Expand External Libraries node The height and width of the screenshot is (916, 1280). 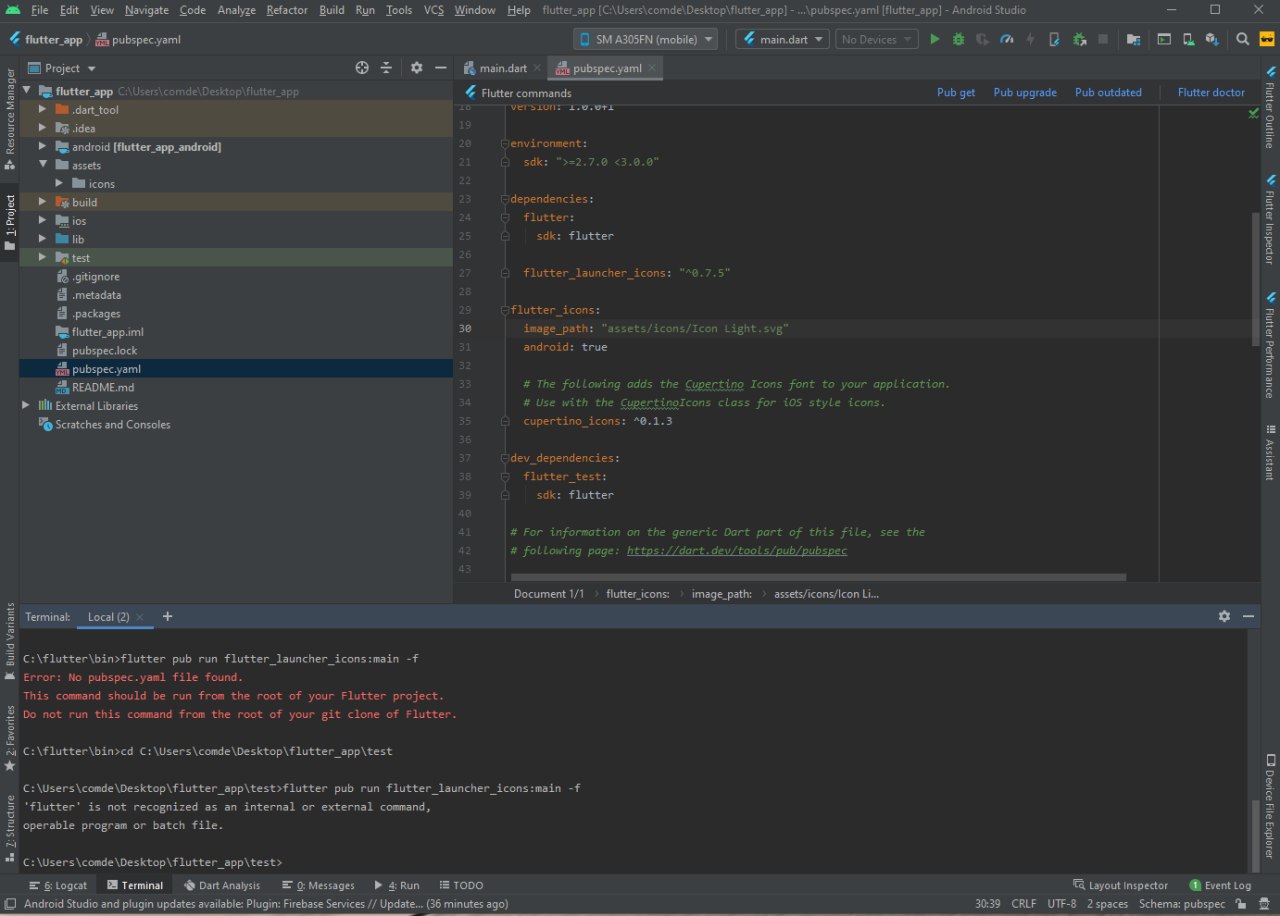click(26, 406)
